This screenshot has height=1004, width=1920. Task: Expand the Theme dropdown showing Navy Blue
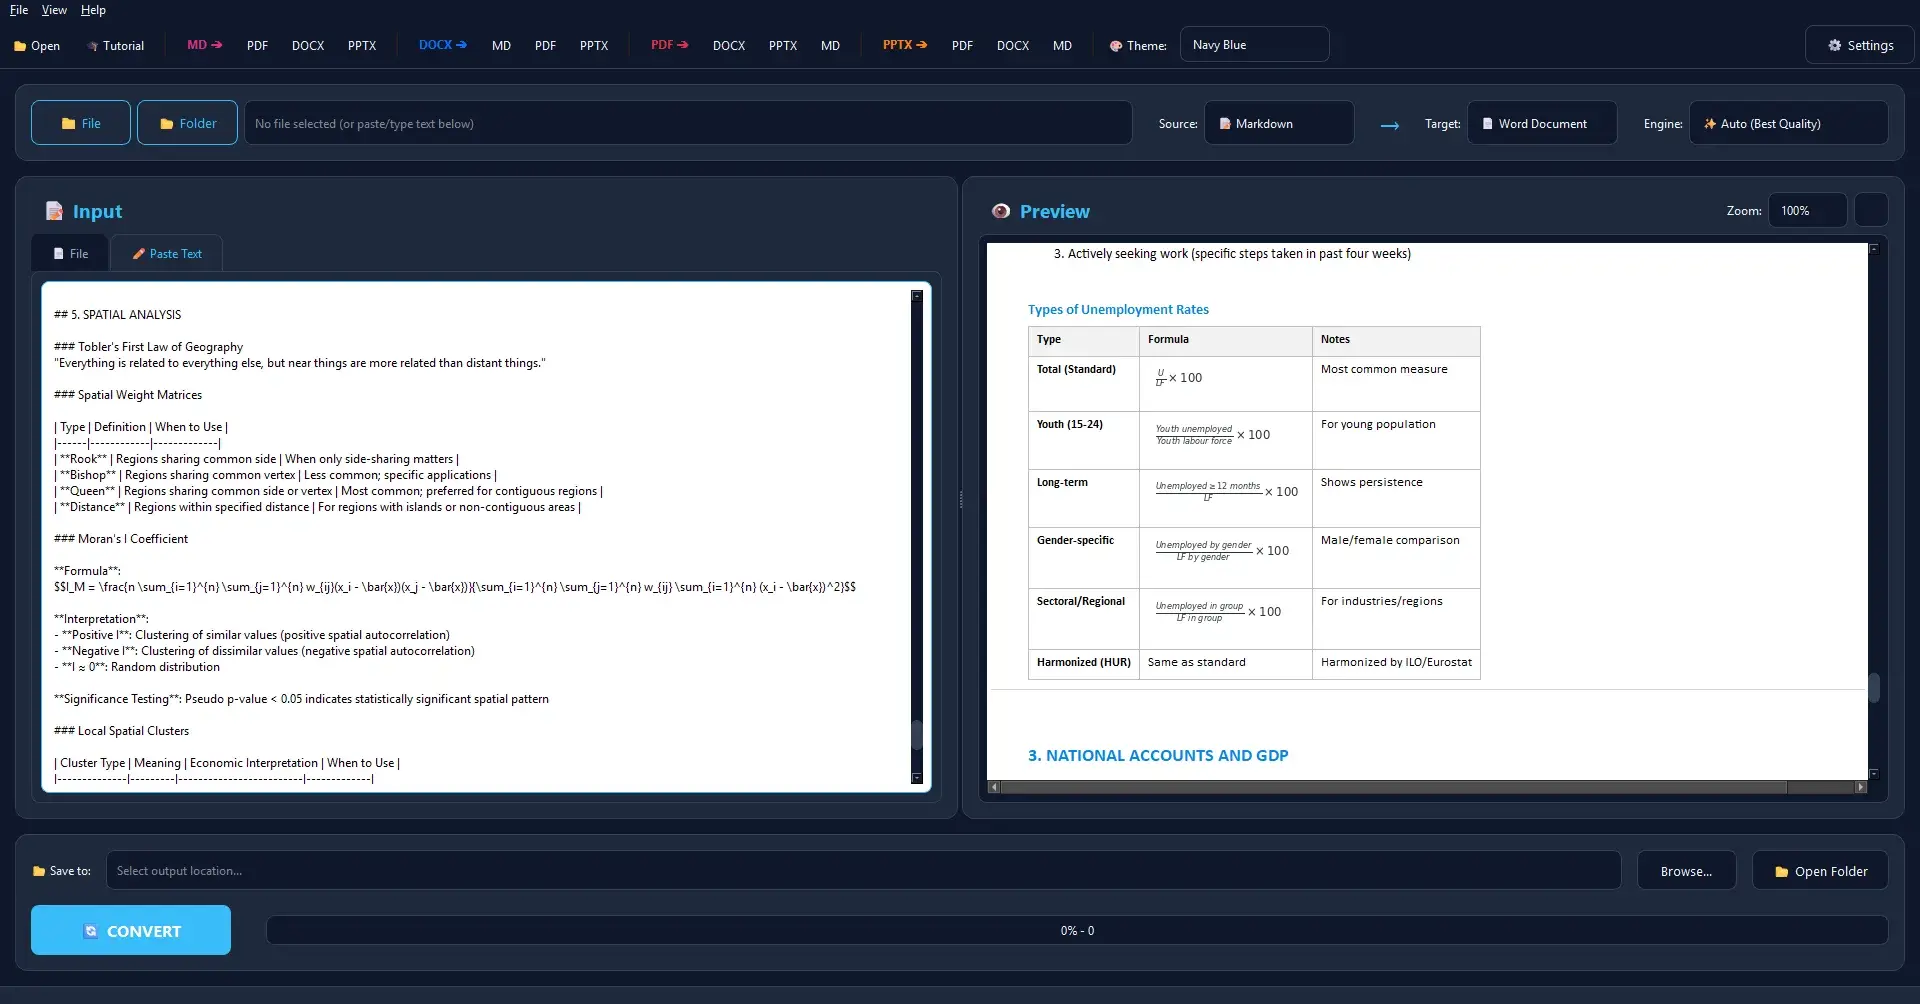tap(1254, 45)
